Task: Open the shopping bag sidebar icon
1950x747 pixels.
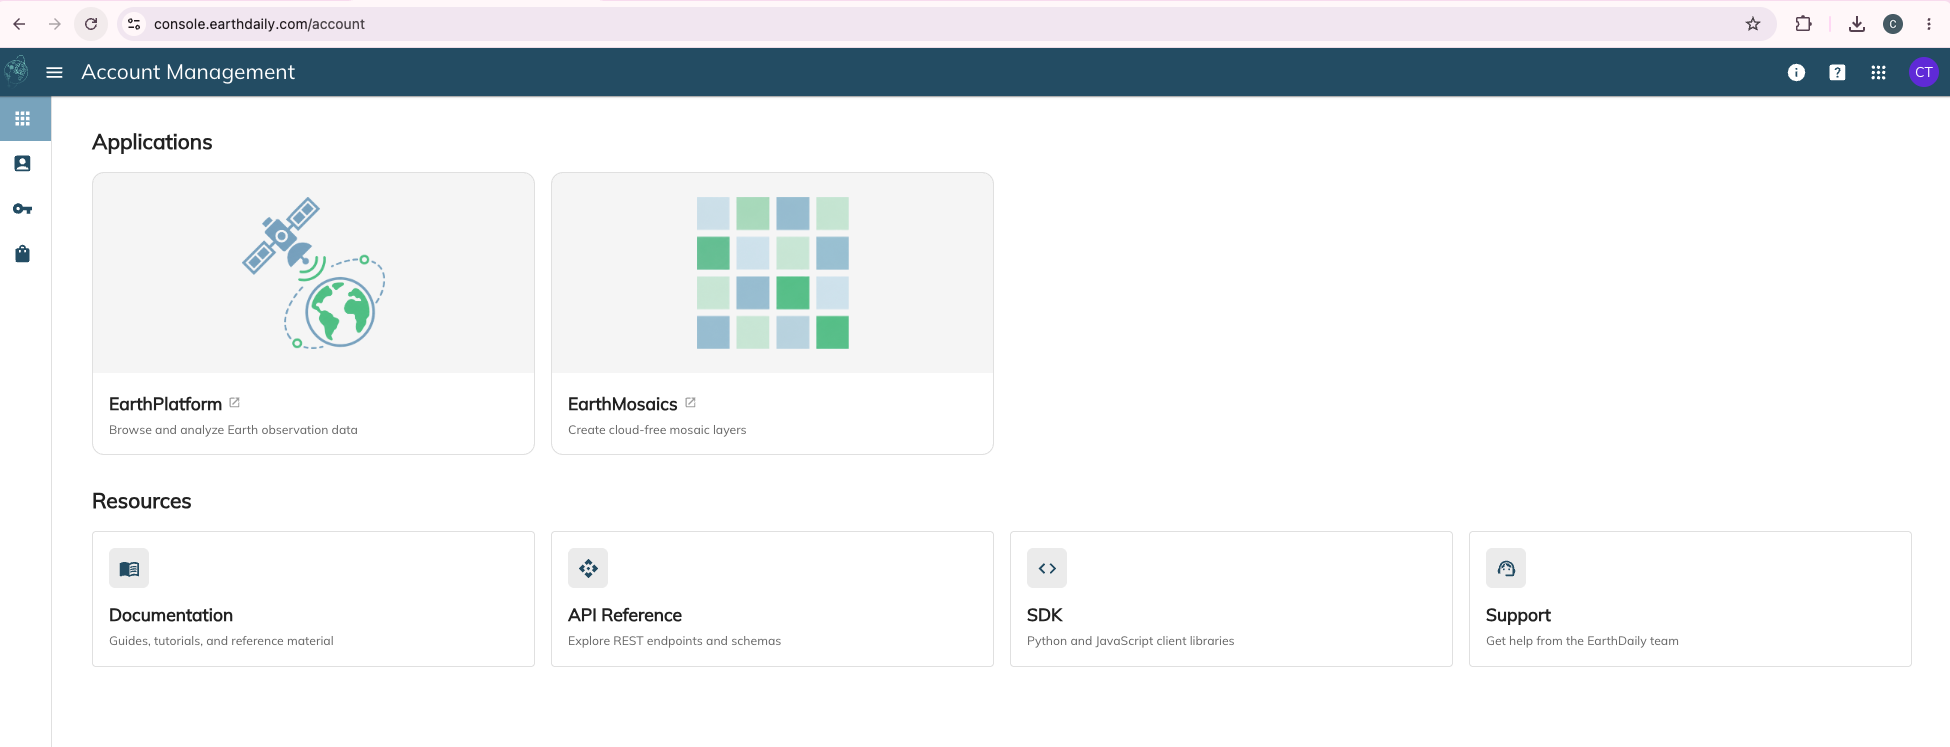Action: coord(23,254)
